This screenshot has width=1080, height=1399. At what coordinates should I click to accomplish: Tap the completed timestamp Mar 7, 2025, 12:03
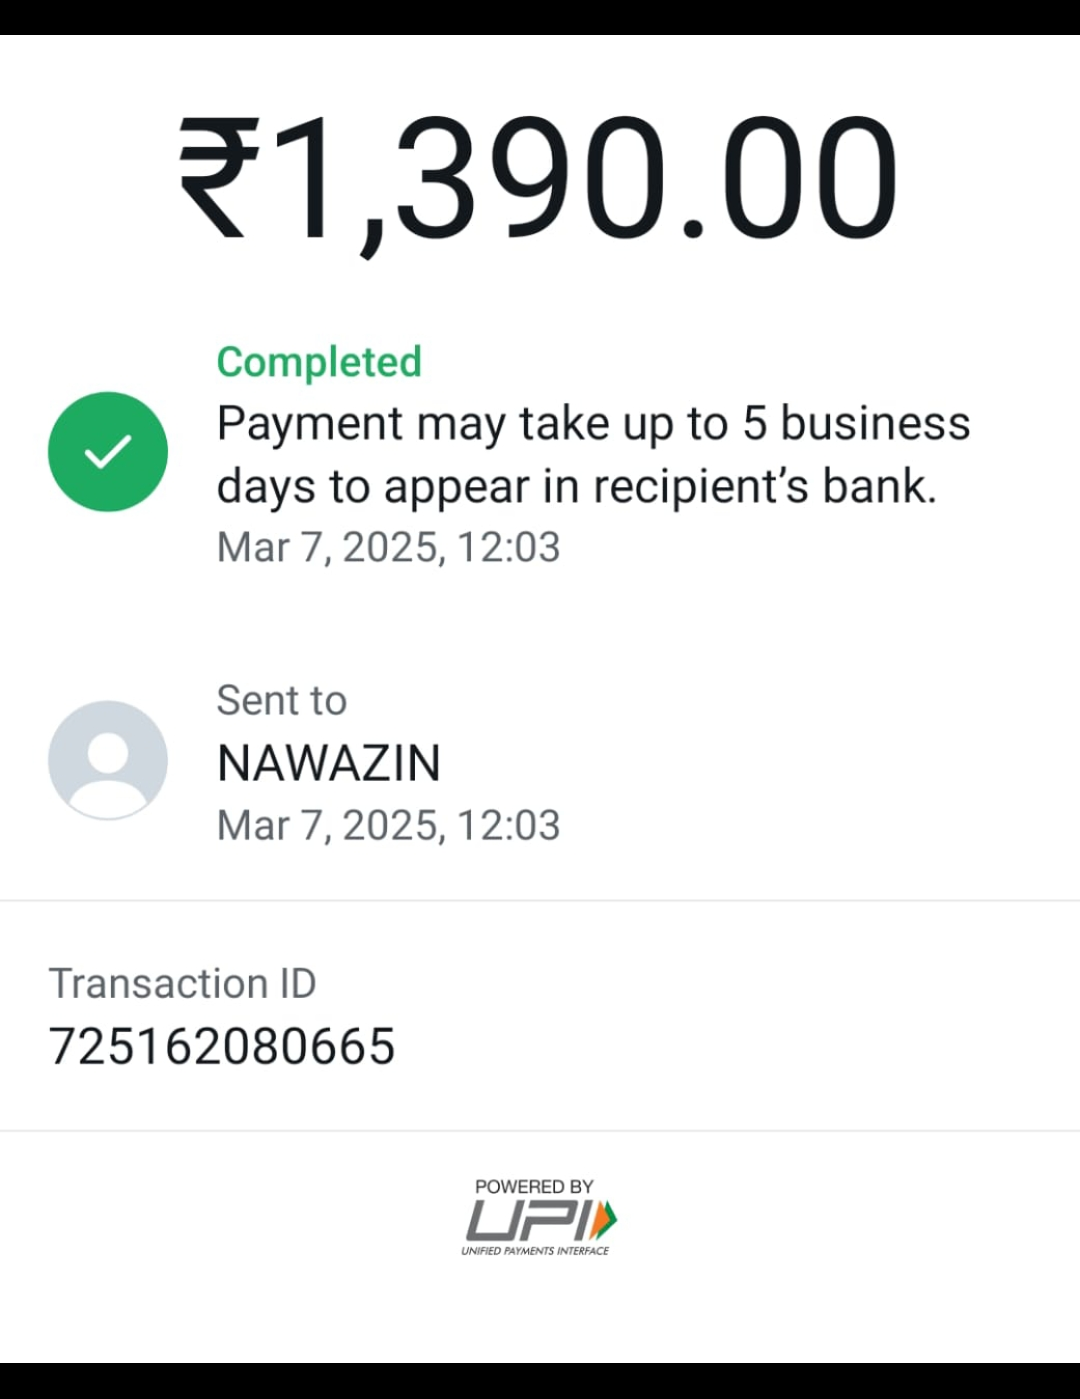pos(388,548)
